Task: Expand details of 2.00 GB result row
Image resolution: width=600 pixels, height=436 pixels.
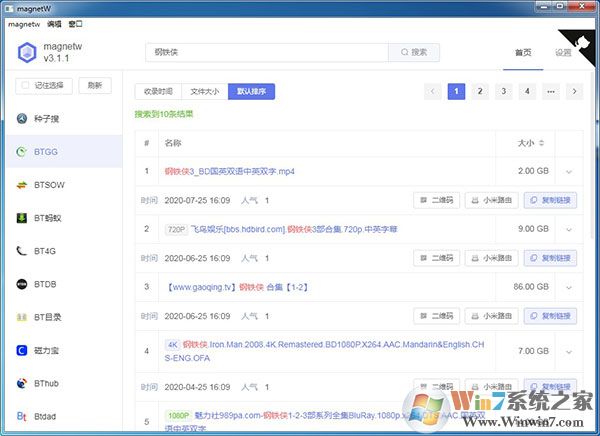Action: tap(569, 171)
